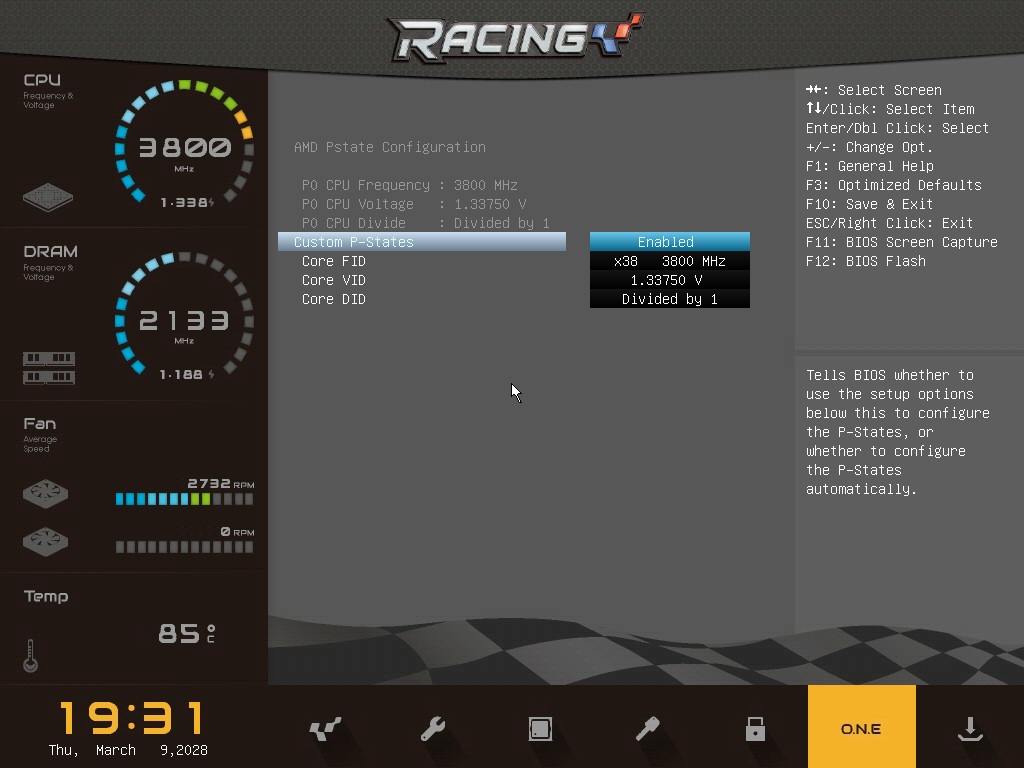Click the Core VID 1.33750 V field
The height and width of the screenshot is (768, 1024).
(x=669, y=280)
